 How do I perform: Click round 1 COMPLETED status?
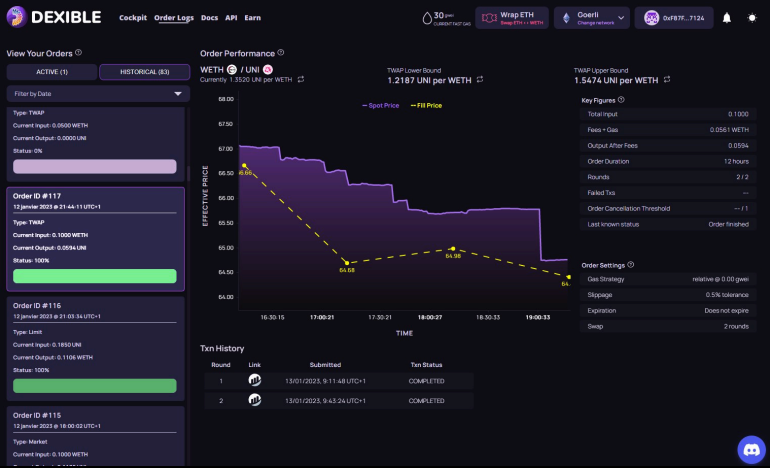point(426,381)
